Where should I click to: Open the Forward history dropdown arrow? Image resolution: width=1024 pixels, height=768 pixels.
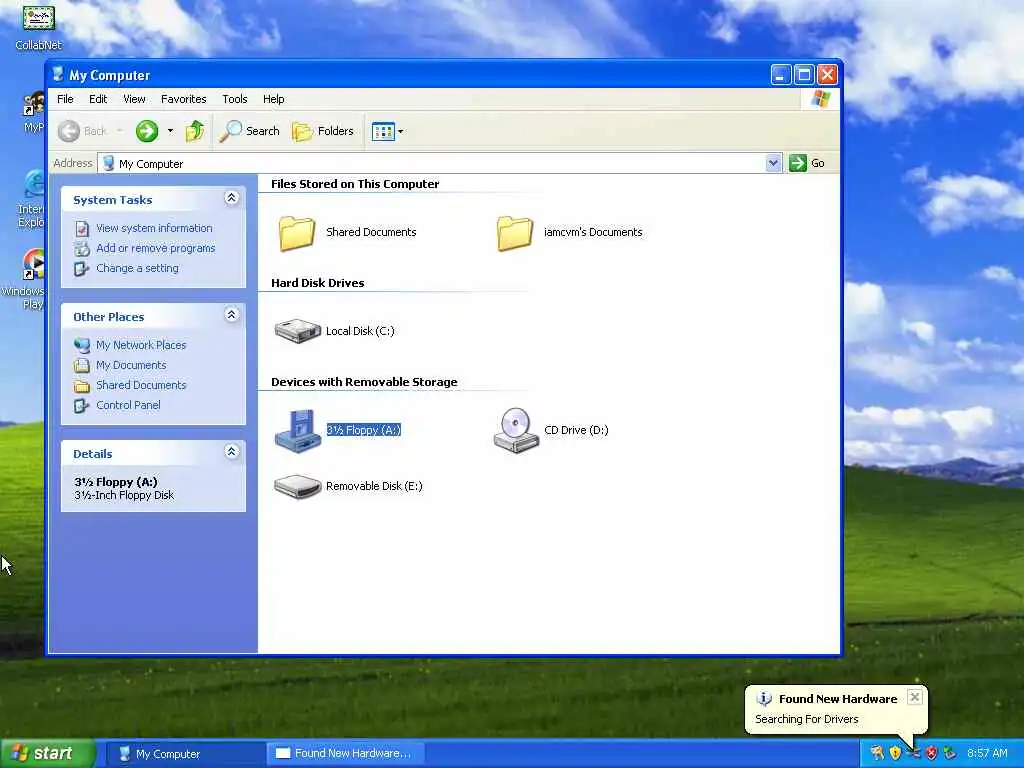tap(170, 131)
